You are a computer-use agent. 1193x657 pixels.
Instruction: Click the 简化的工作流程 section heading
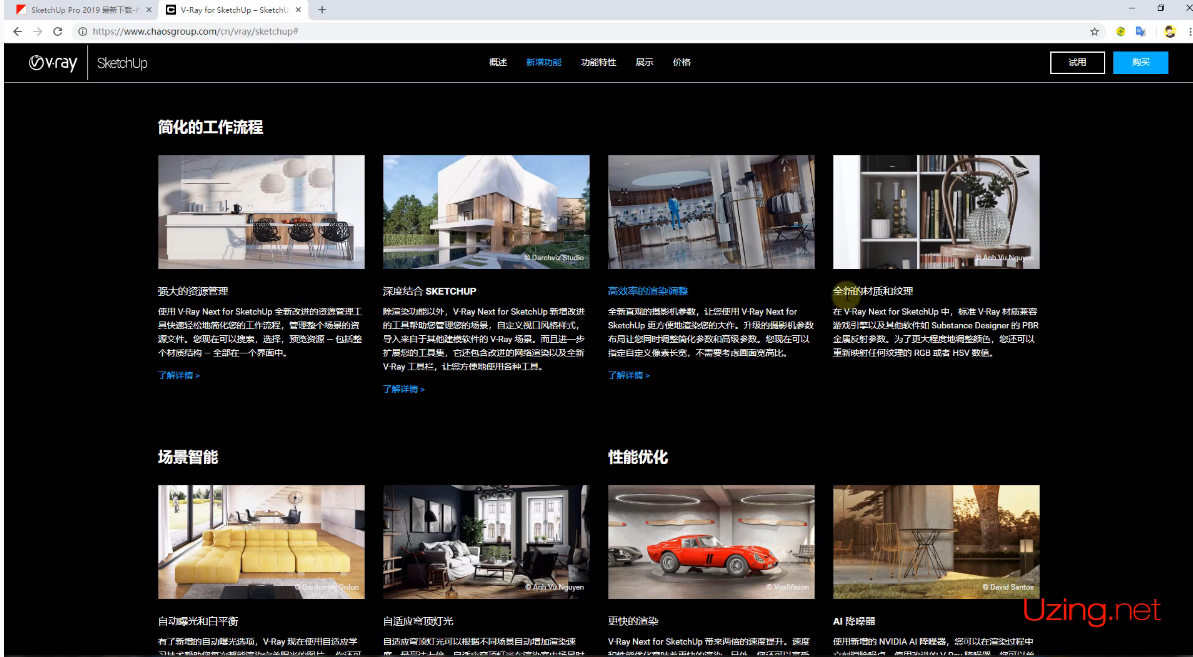pyautogui.click(x=211, y=127)
